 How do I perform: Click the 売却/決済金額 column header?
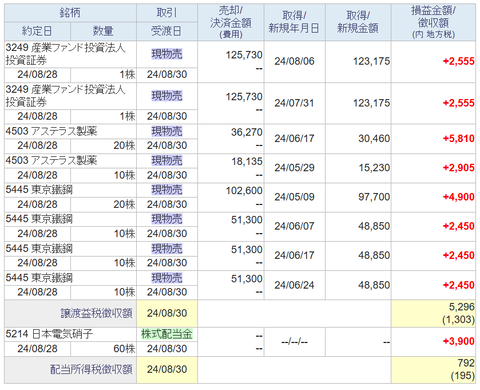(231, 22)
